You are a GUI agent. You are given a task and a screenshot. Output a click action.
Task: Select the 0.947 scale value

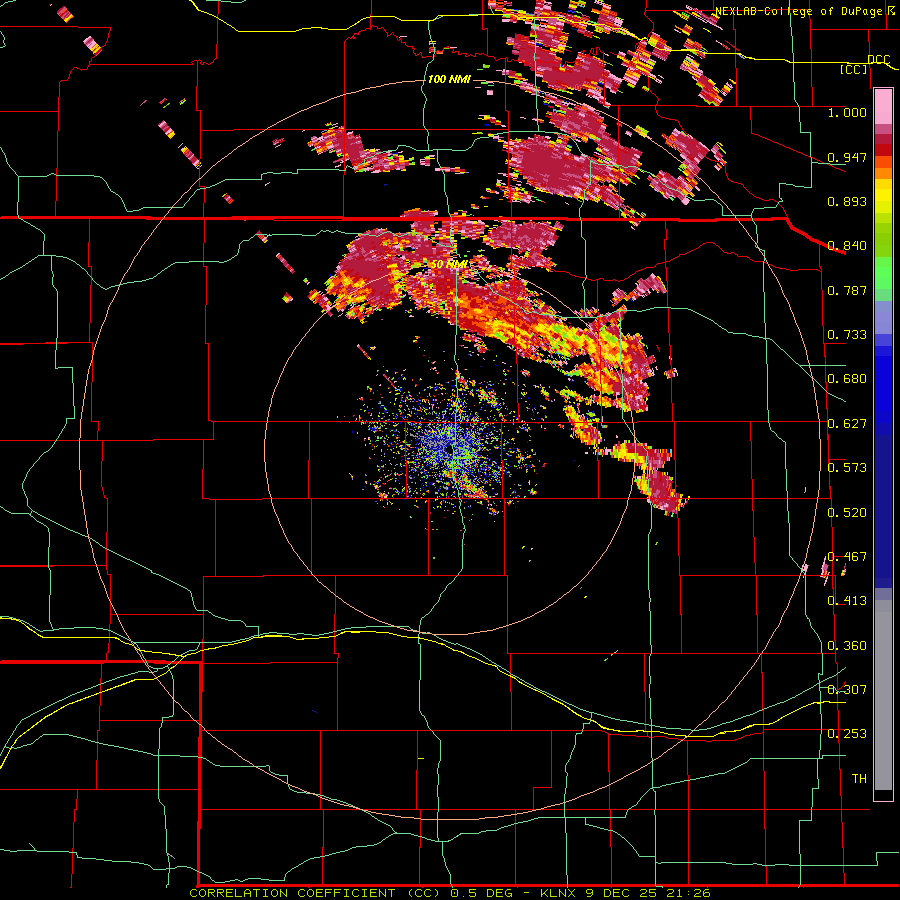click(x=847, y=157)
